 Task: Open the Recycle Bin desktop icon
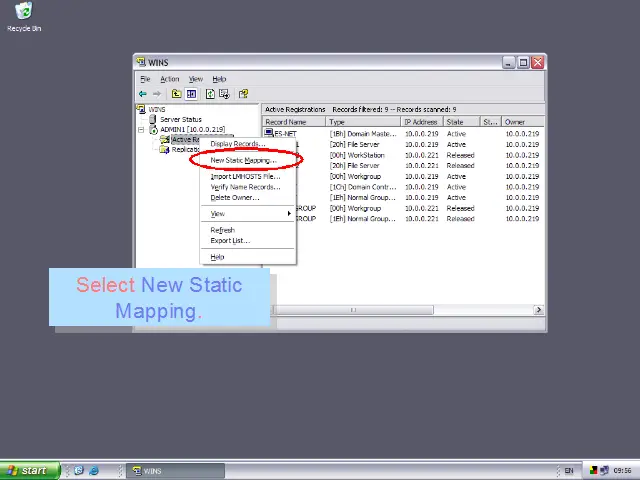(24, 16)
